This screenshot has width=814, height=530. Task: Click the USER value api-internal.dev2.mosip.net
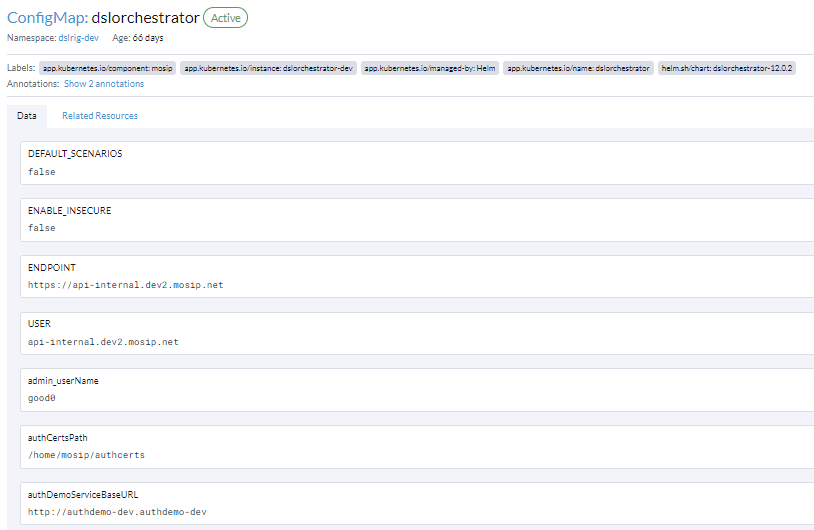103,342
